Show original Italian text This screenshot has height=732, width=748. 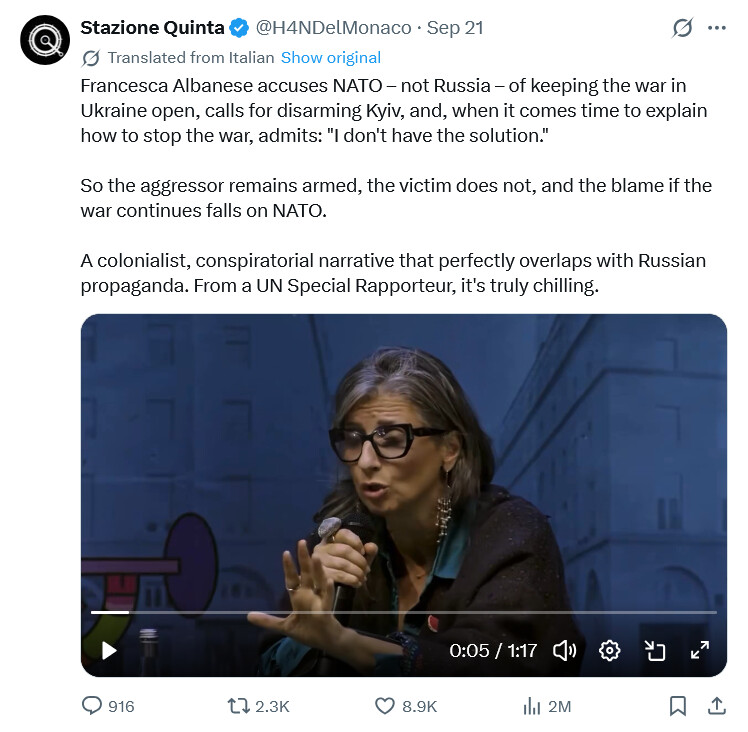[331, 58]
